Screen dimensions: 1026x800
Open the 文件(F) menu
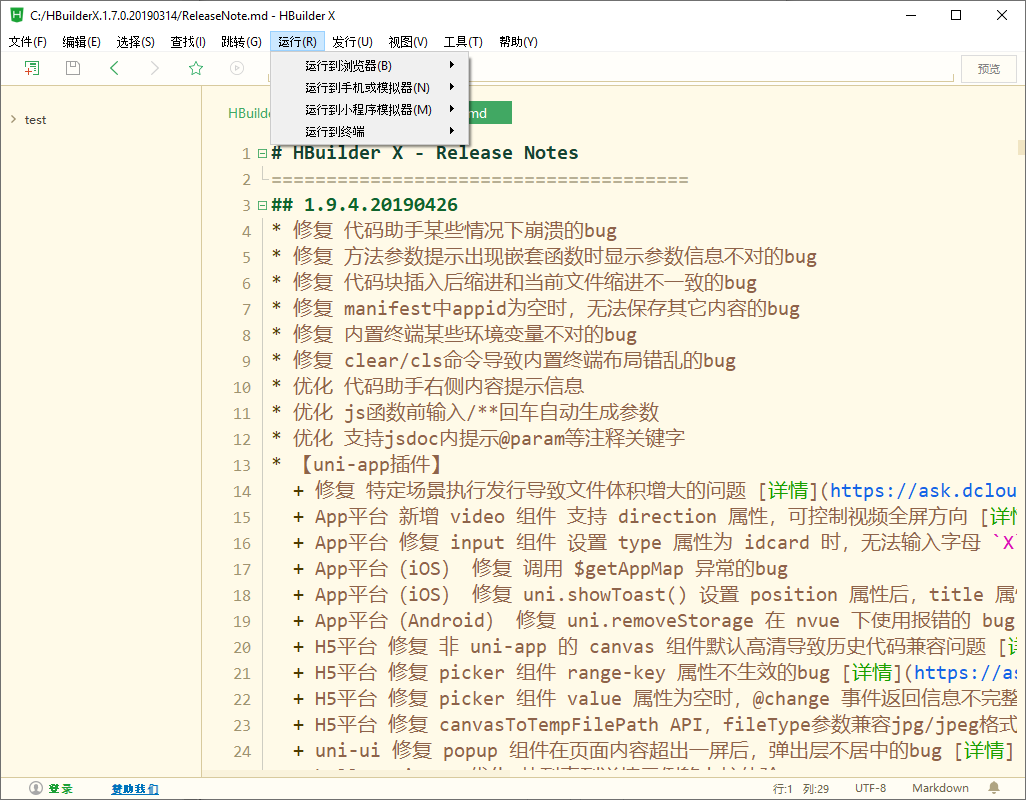pyautogui.click(x=27, y=42)
